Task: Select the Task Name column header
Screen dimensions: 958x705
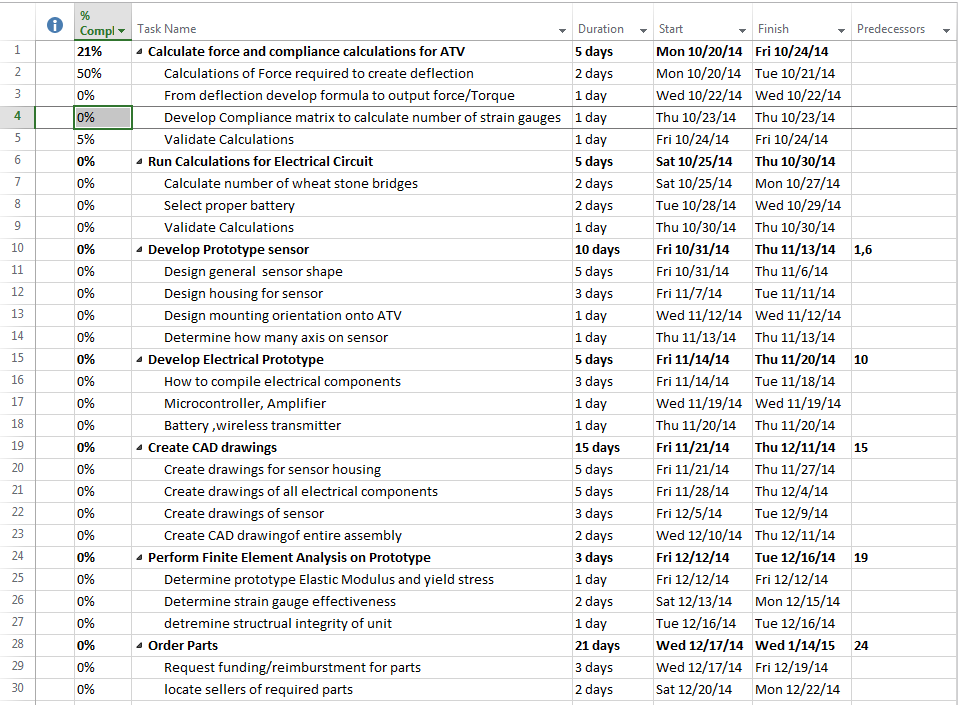Action: pyautogui.click(x=352, y=22)
